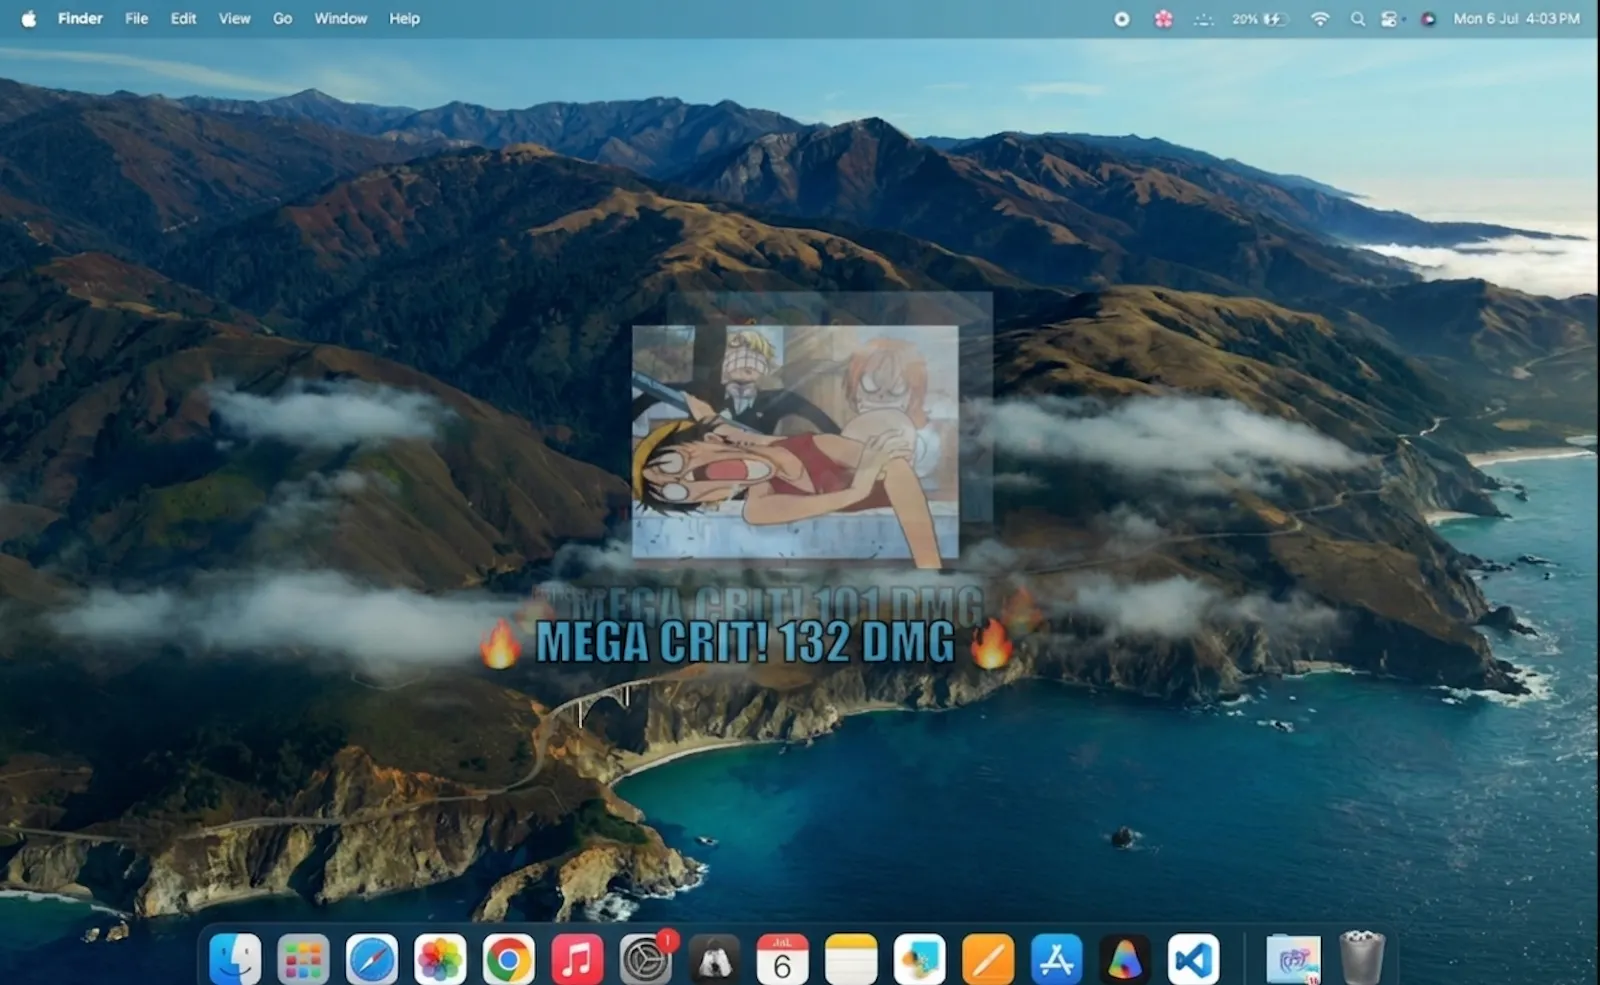The height and width of the screenshot is (985, 1600).
Task: Open Notes from the Dock
Action: pos(851,959)
